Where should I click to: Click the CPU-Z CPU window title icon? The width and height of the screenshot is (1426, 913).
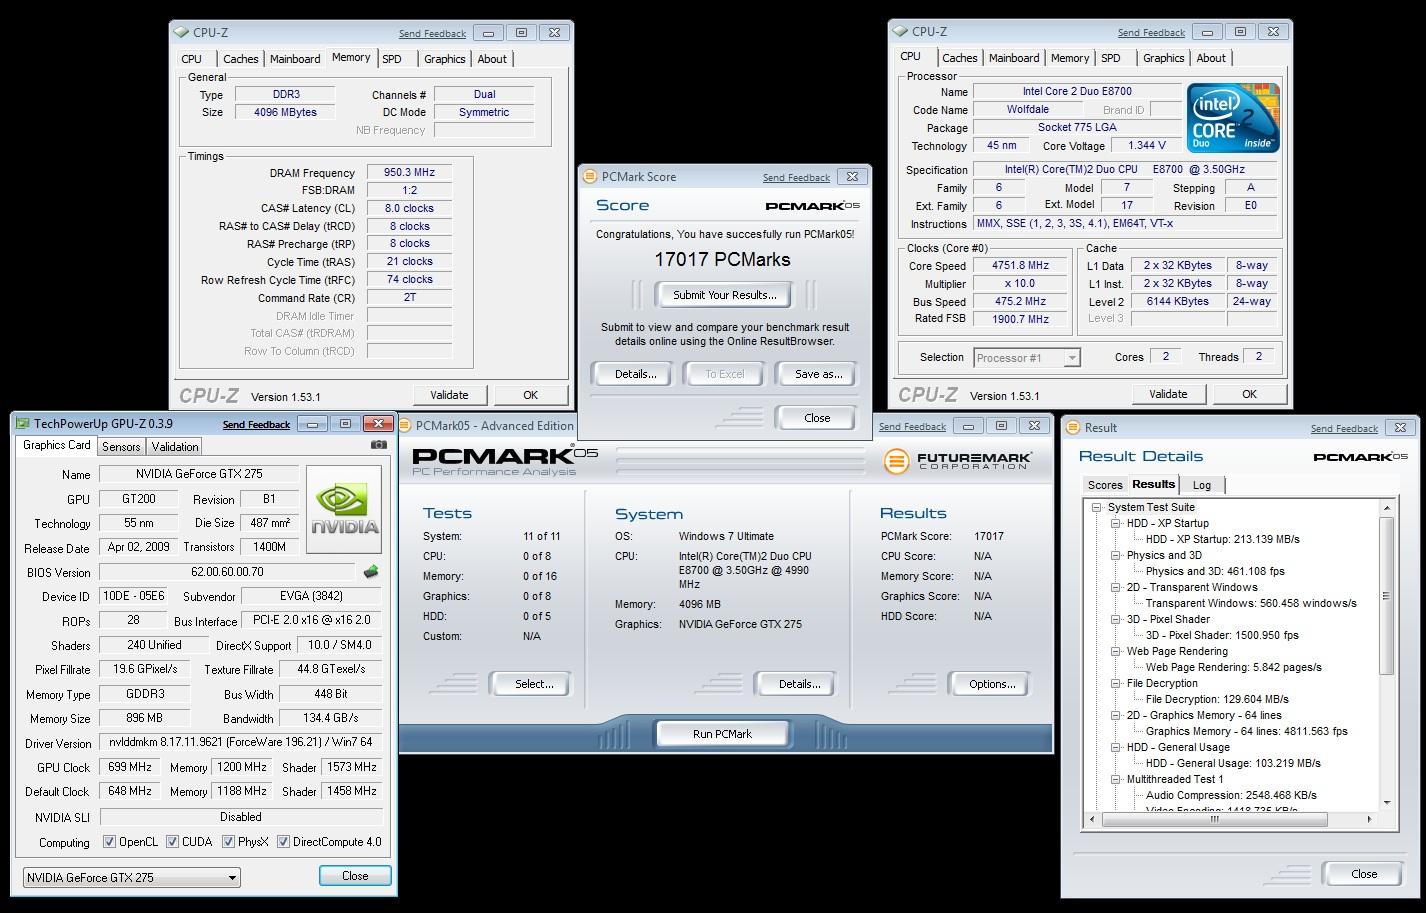point(900,32)
